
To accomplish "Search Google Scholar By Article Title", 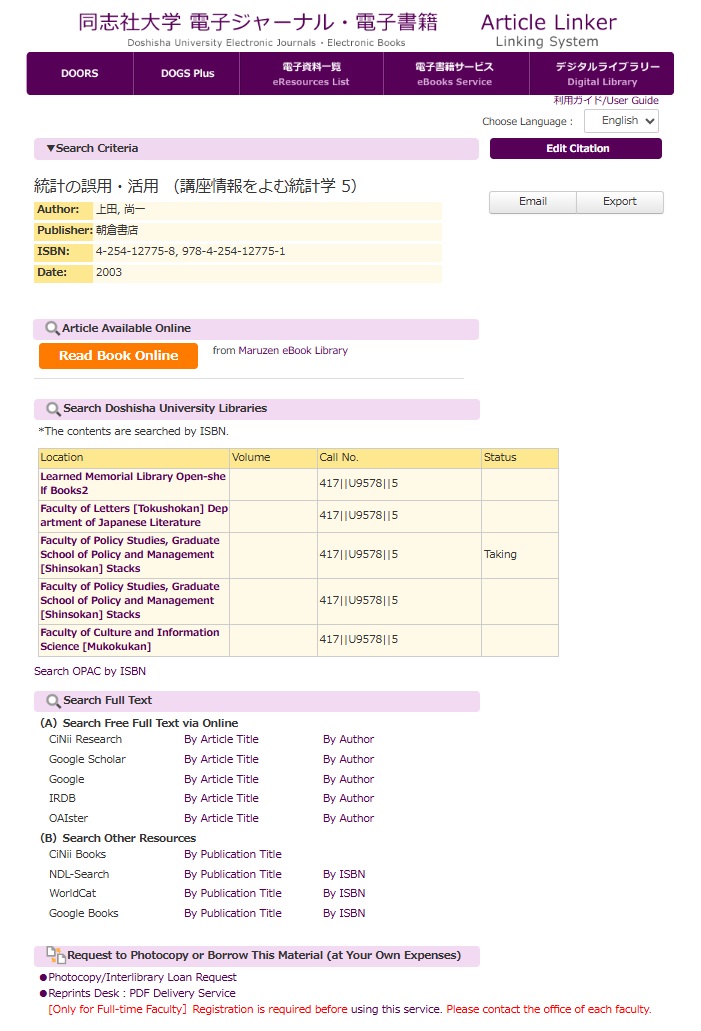I will click(x=221, y=759).
